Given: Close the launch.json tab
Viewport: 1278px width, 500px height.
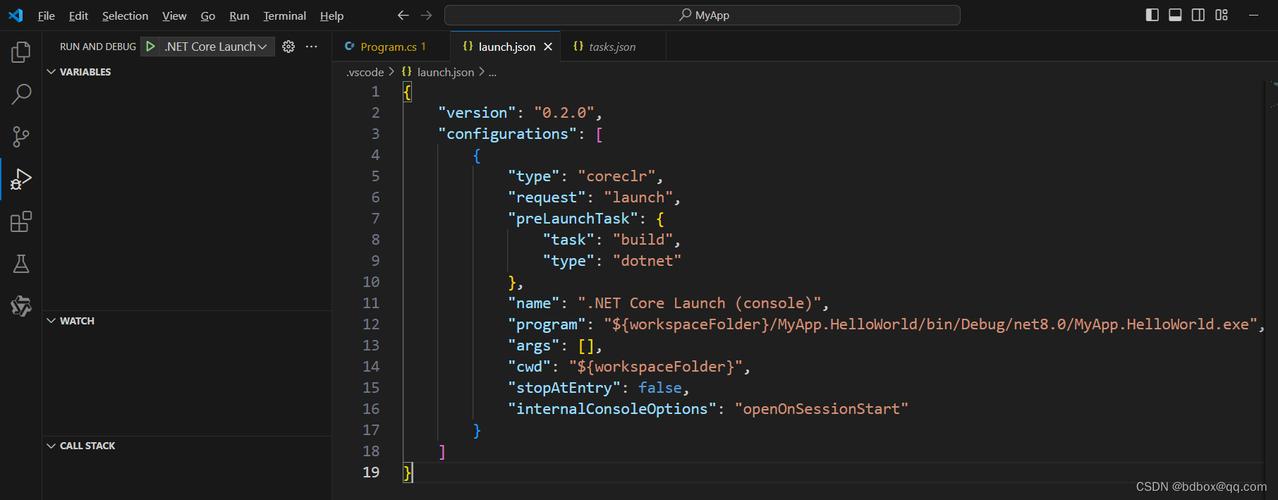Looking at the screenshot, I should (x=550, y=46).
